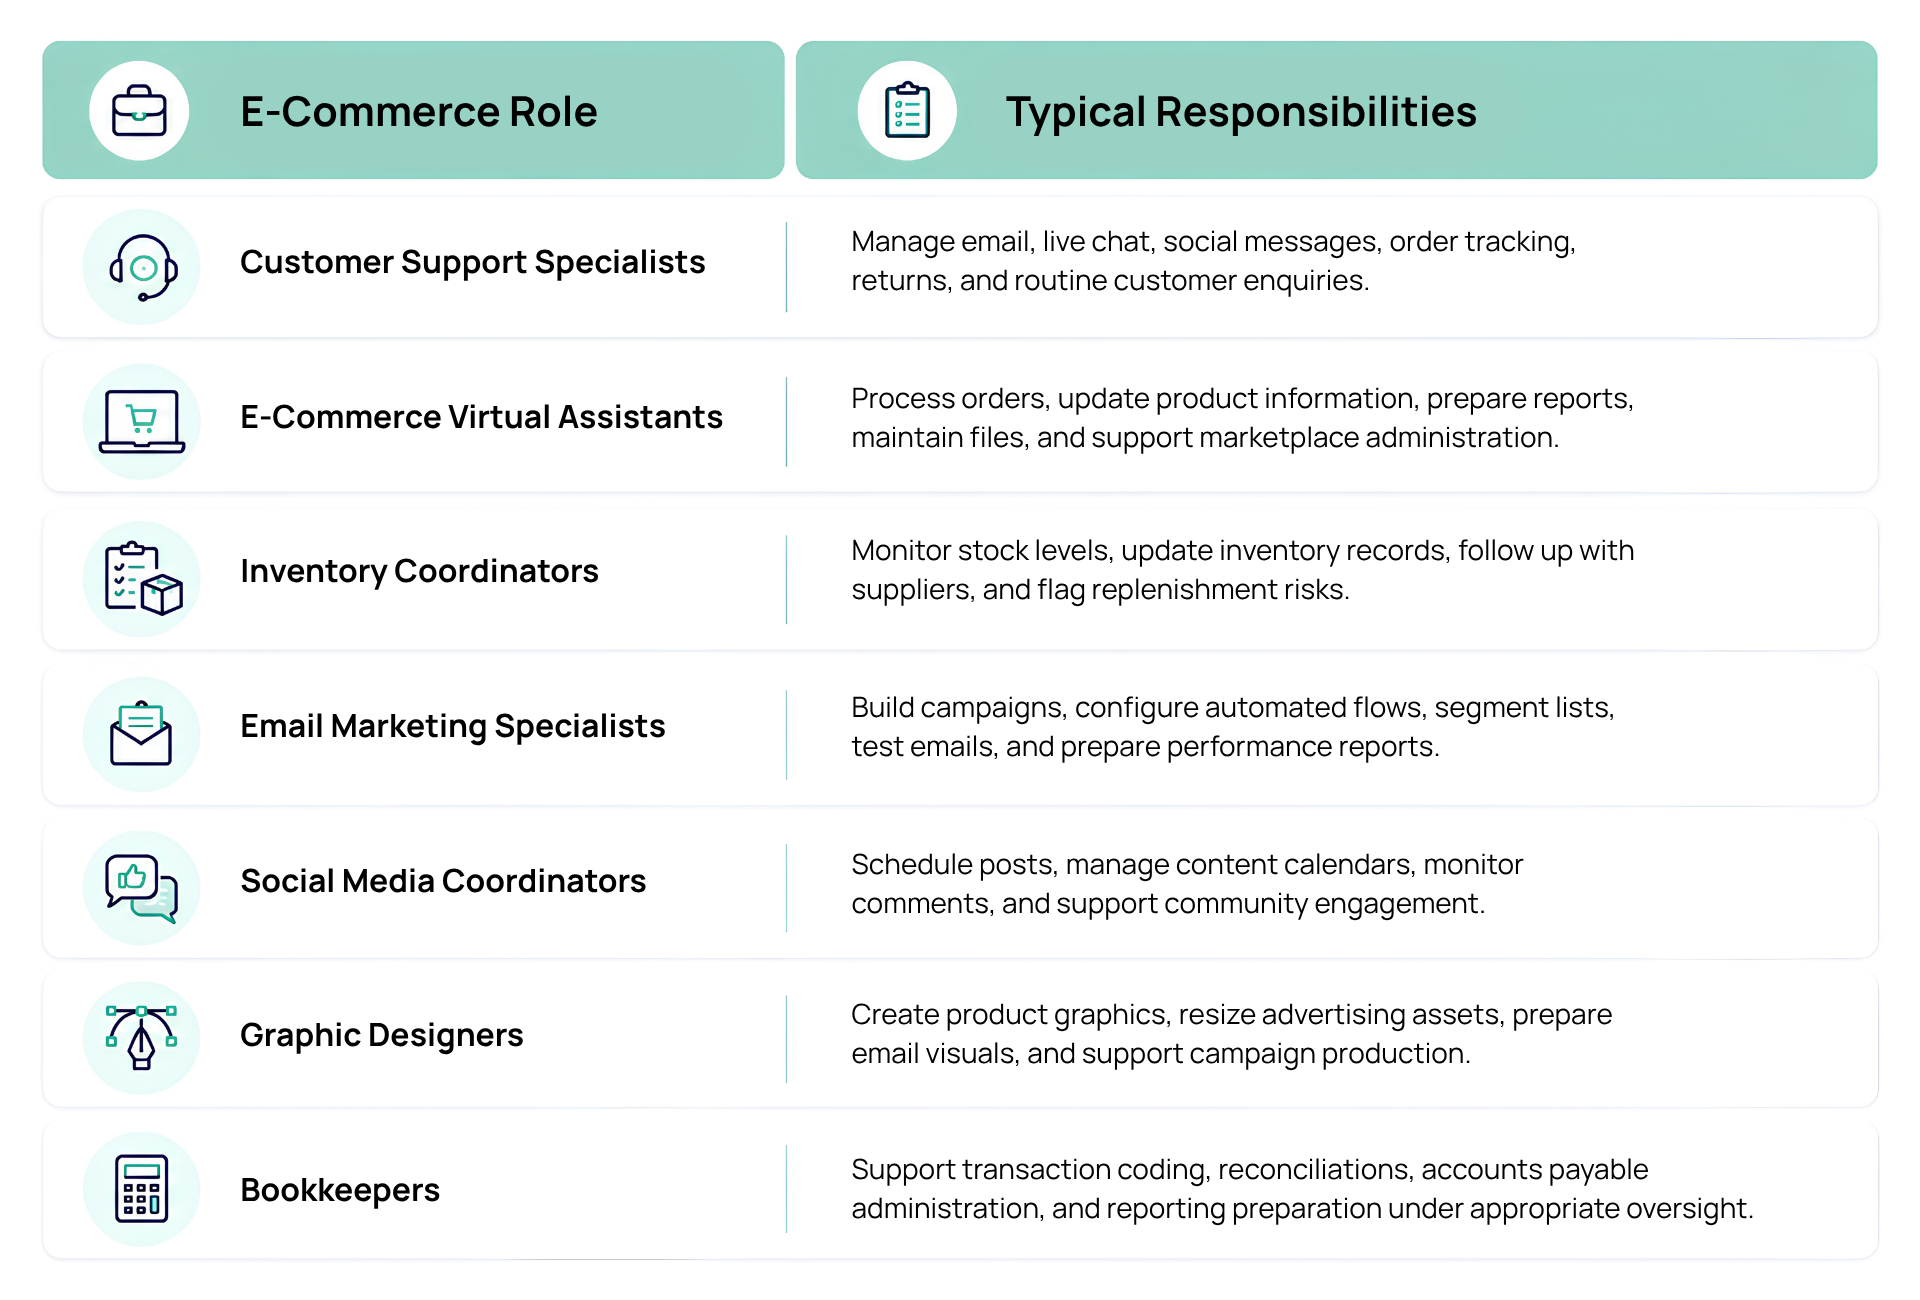The width and height of the screenshot is (1920, 1300).
Task: Select Social Media Coordinators role title
Action: coord(443,881)
